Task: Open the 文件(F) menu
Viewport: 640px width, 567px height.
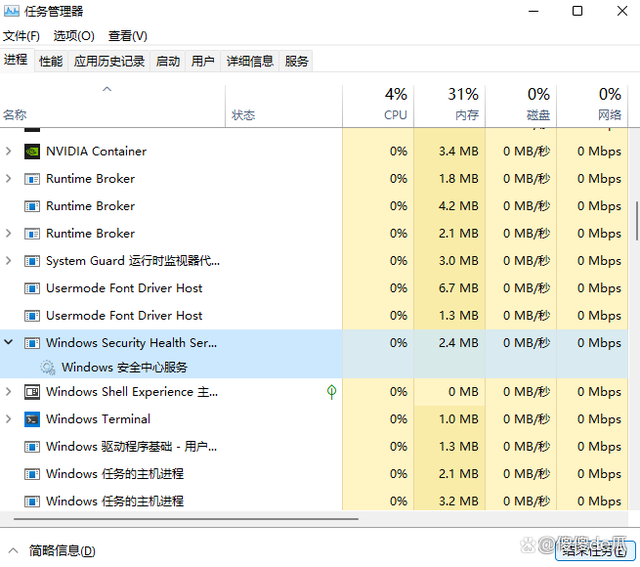Action: click(x=21, y=36)
